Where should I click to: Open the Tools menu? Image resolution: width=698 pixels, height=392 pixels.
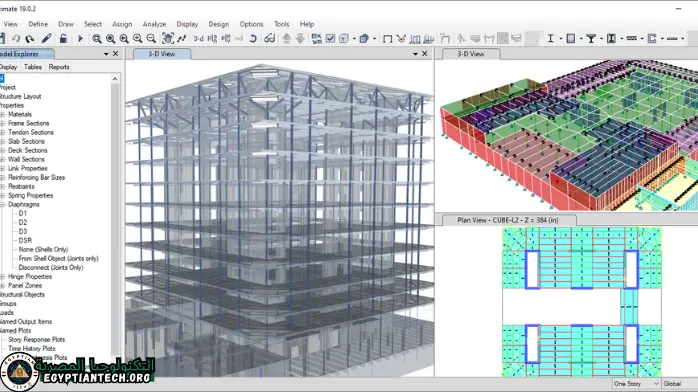click(x=281, y=24)
